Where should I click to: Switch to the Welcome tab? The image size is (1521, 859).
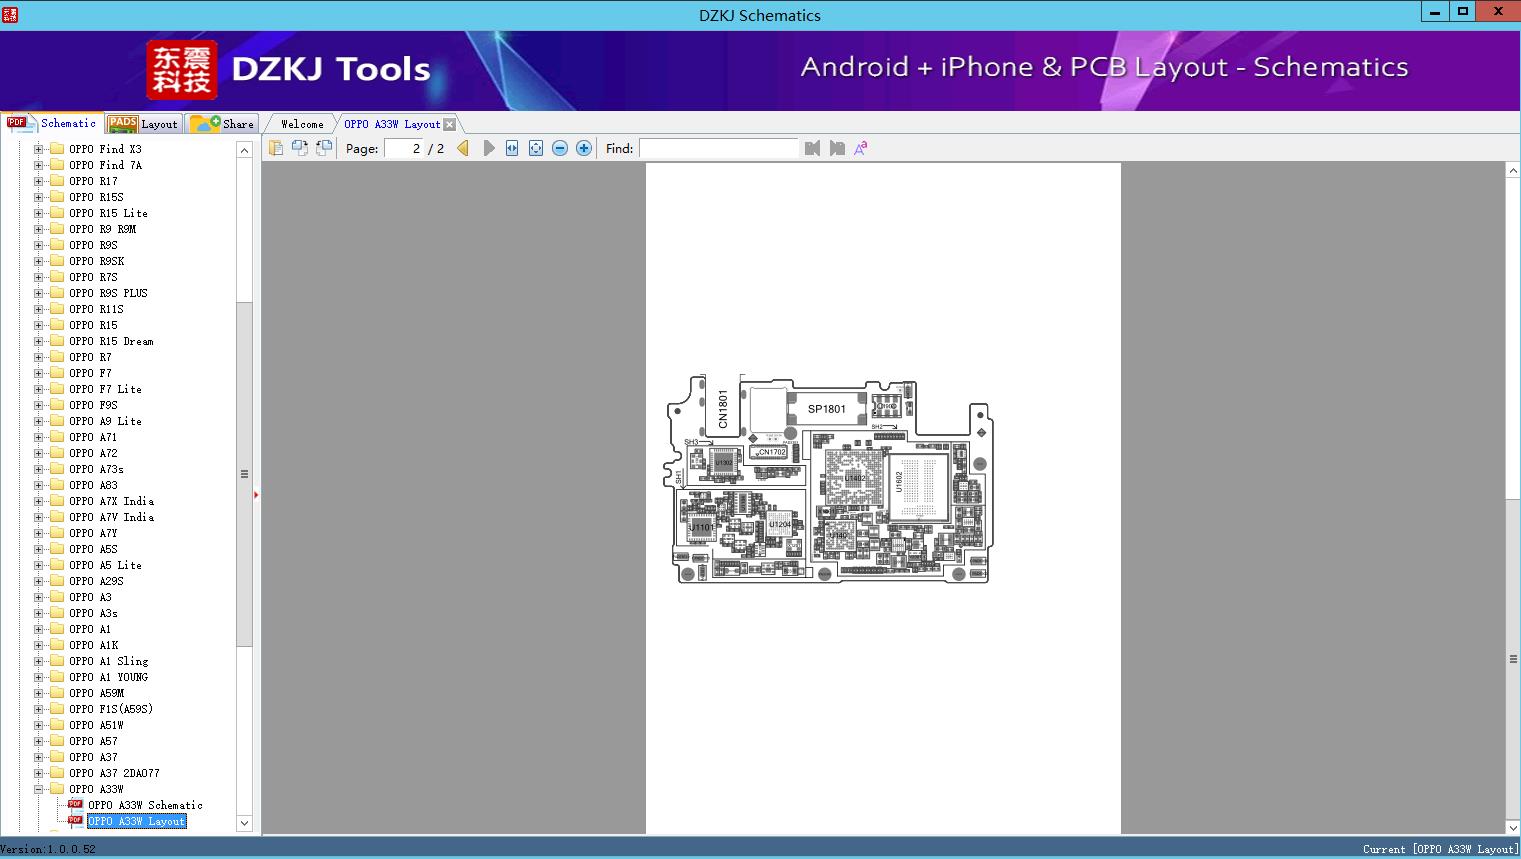coord(302,124)
